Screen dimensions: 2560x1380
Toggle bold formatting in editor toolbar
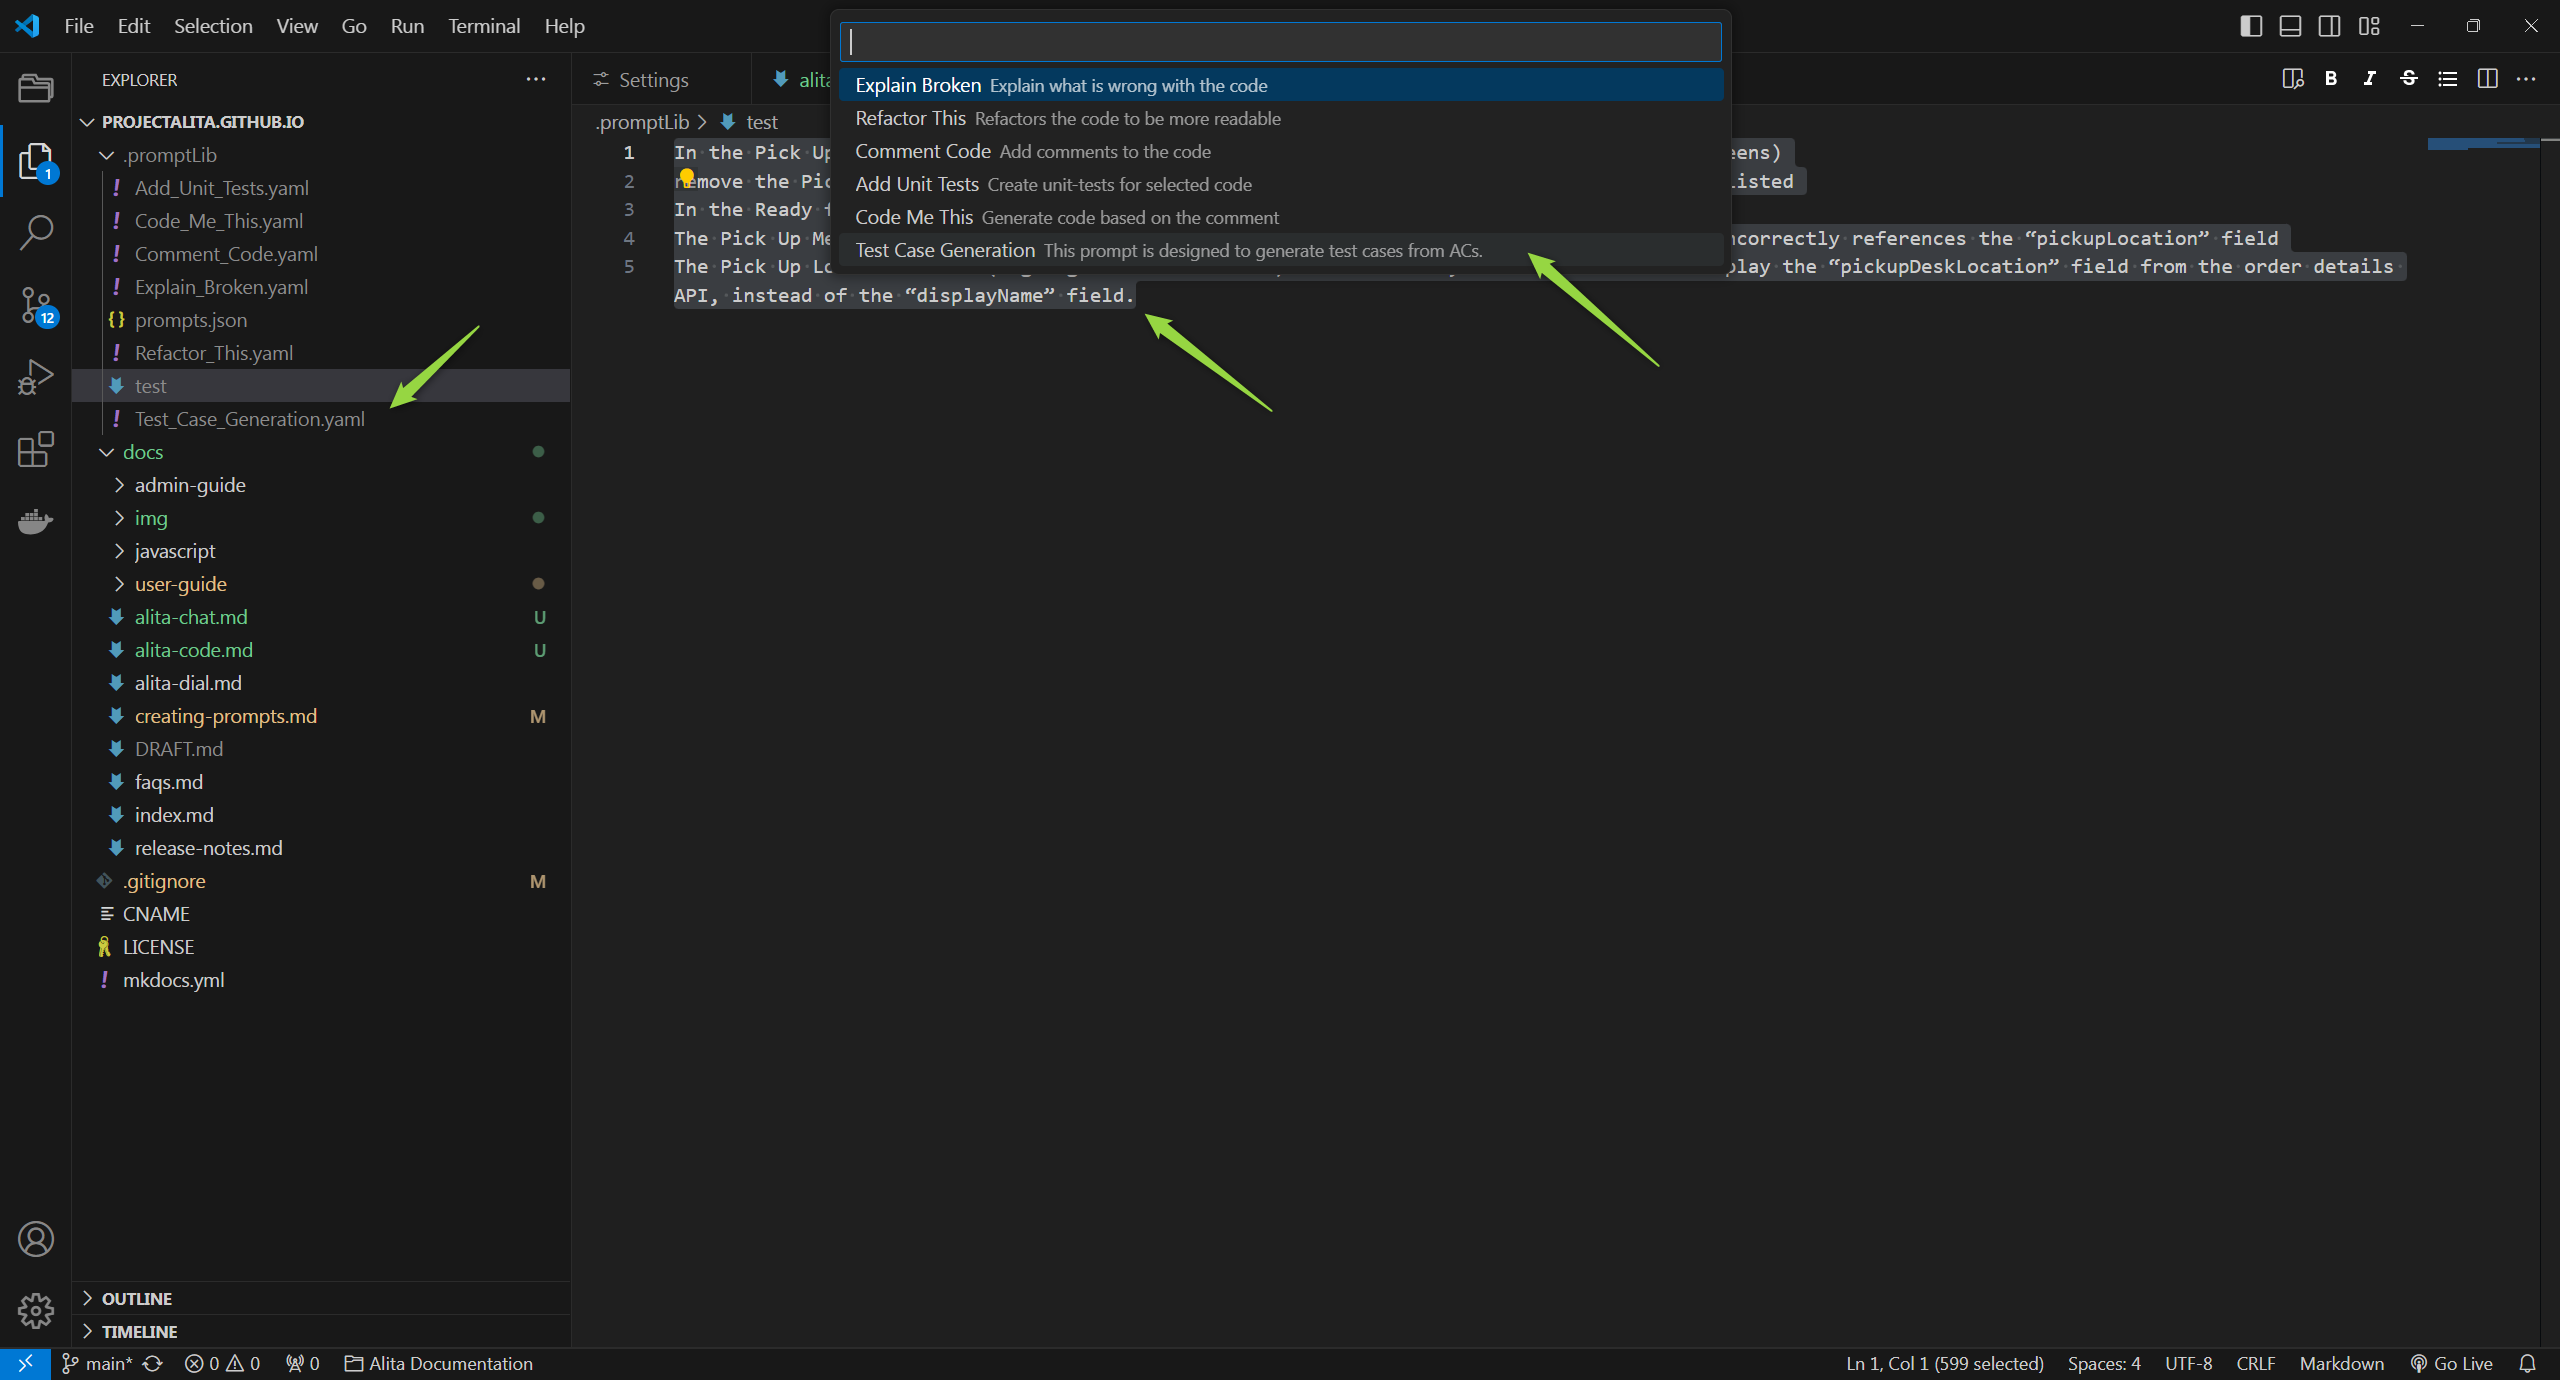[2331, 79]
